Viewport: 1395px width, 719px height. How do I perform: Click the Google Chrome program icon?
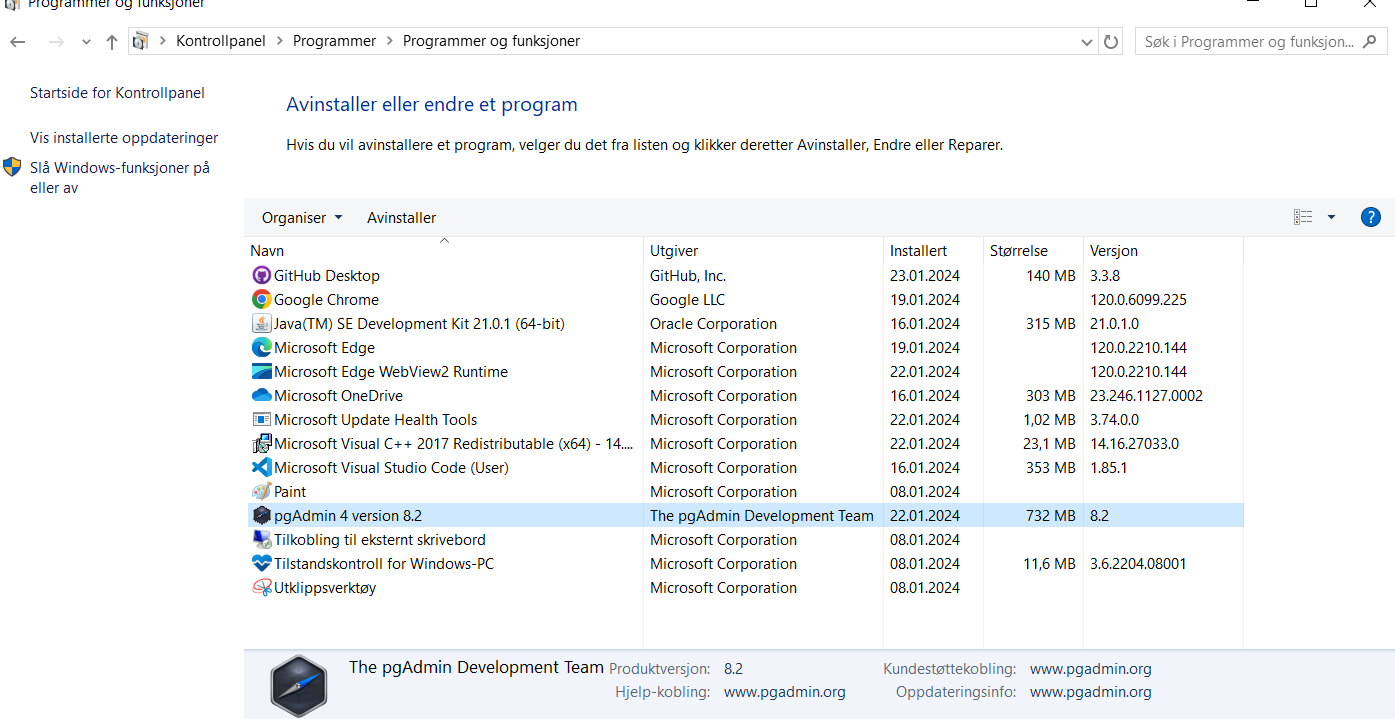point(261,299)
